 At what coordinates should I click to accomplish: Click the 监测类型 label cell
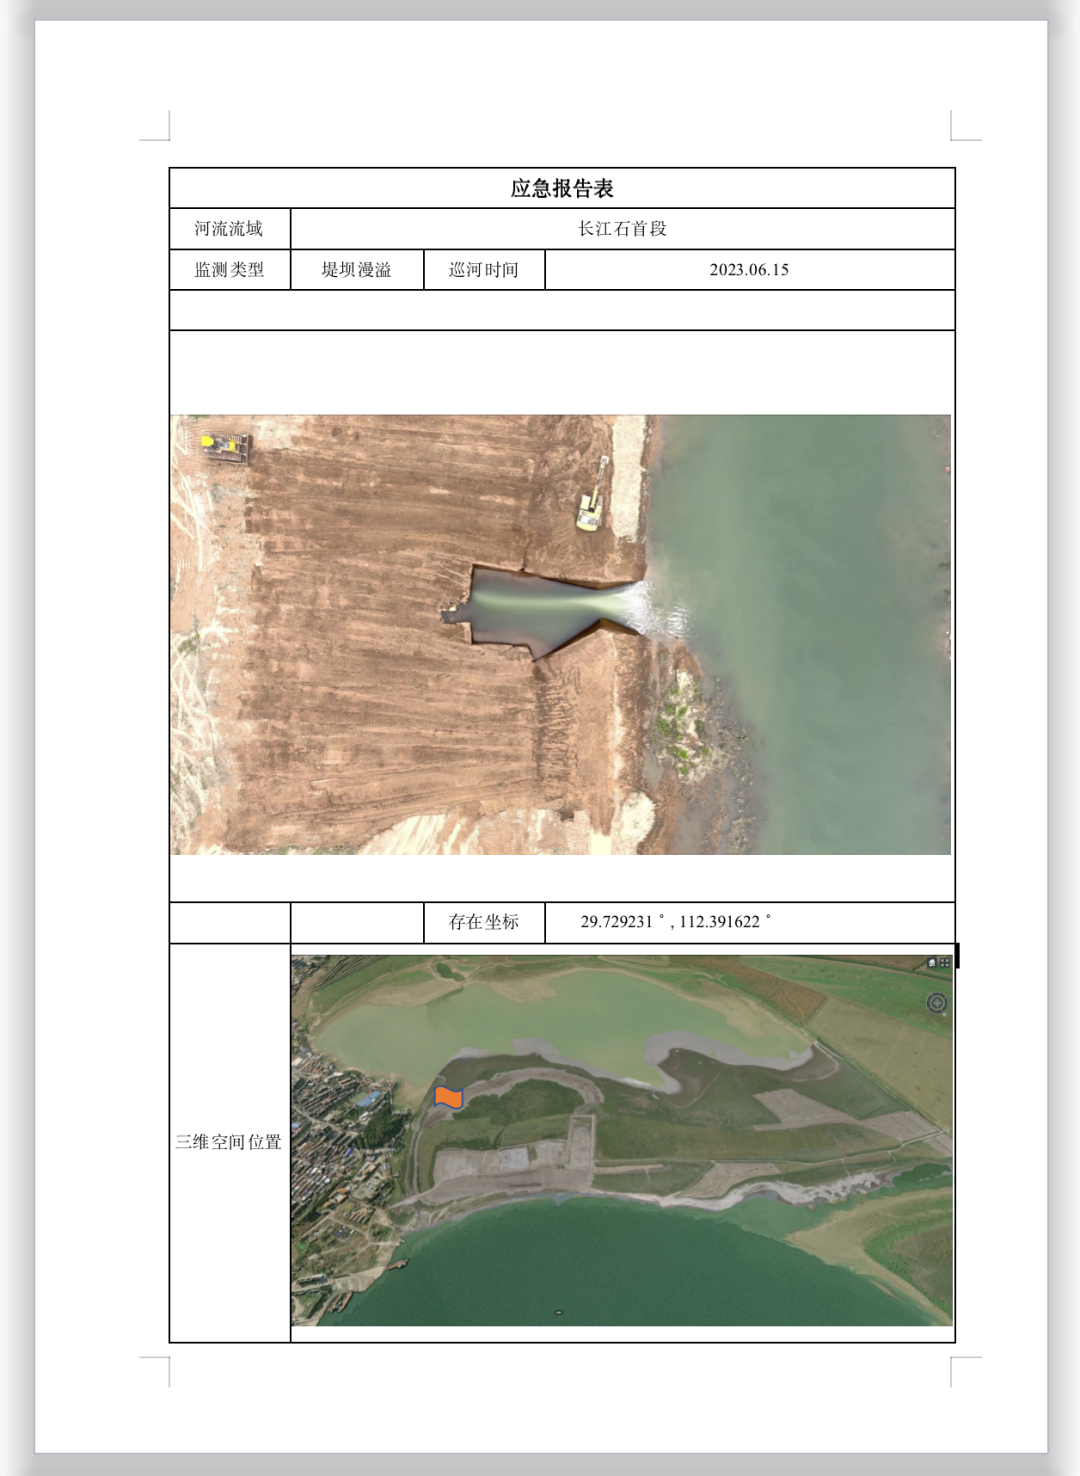[x=229, y=270]
